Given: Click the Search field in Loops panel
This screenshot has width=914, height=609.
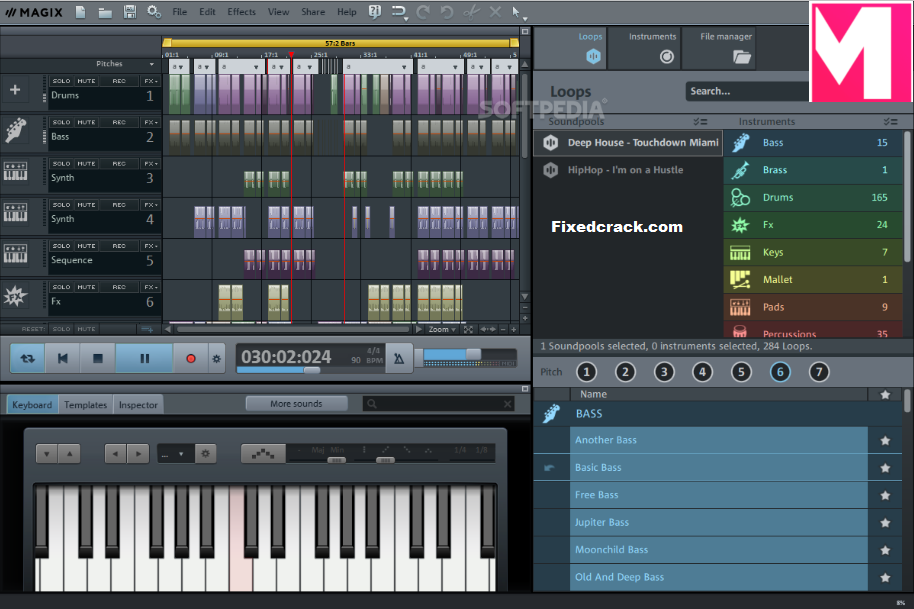Looking at the screenshot, I should tap(747, 91).
